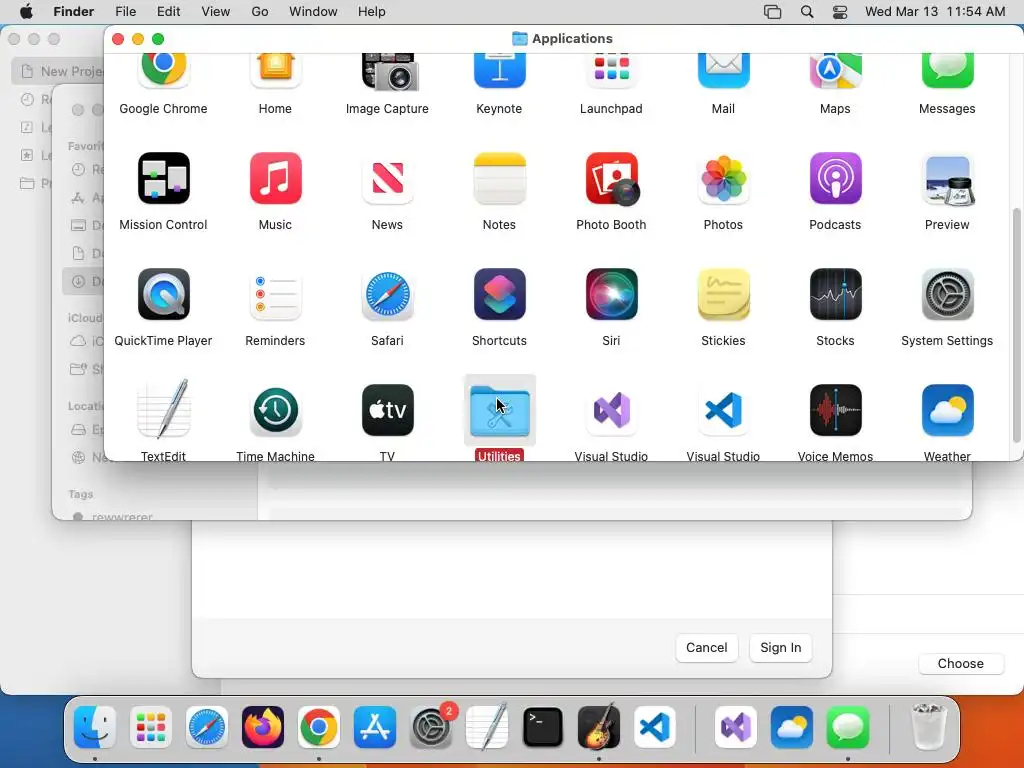Open the Trash in the Dock

[928, 727]
